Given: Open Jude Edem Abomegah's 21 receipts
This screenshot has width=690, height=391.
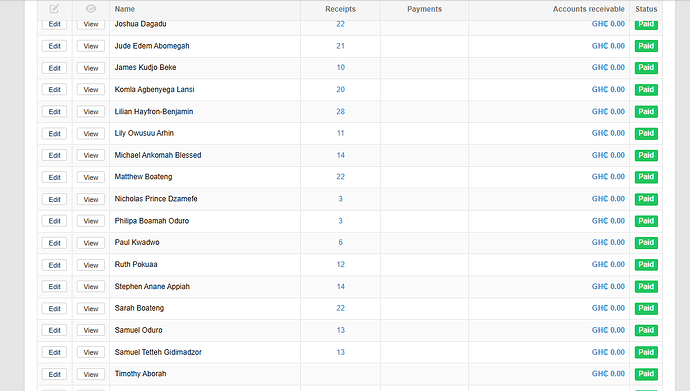Looking at the screenshot, I should (340, 46).
